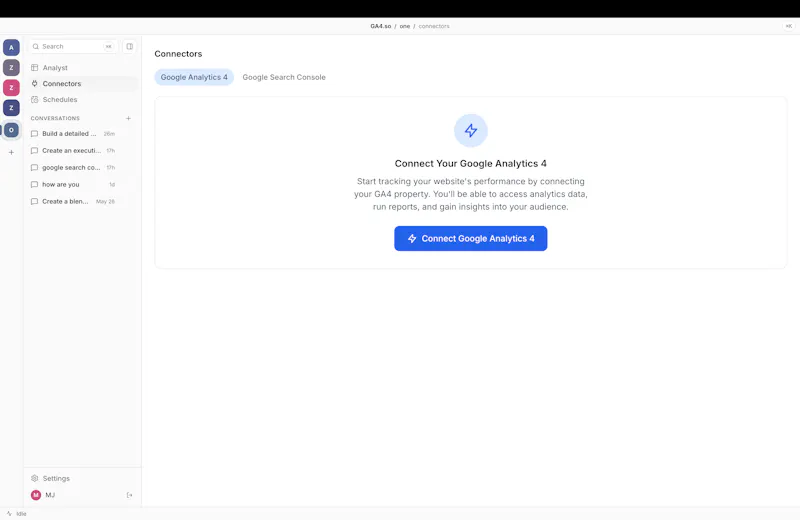800x520 pixels.
Task: Open conversation 'Create a blen...'
Action: [x=73, y=202]
